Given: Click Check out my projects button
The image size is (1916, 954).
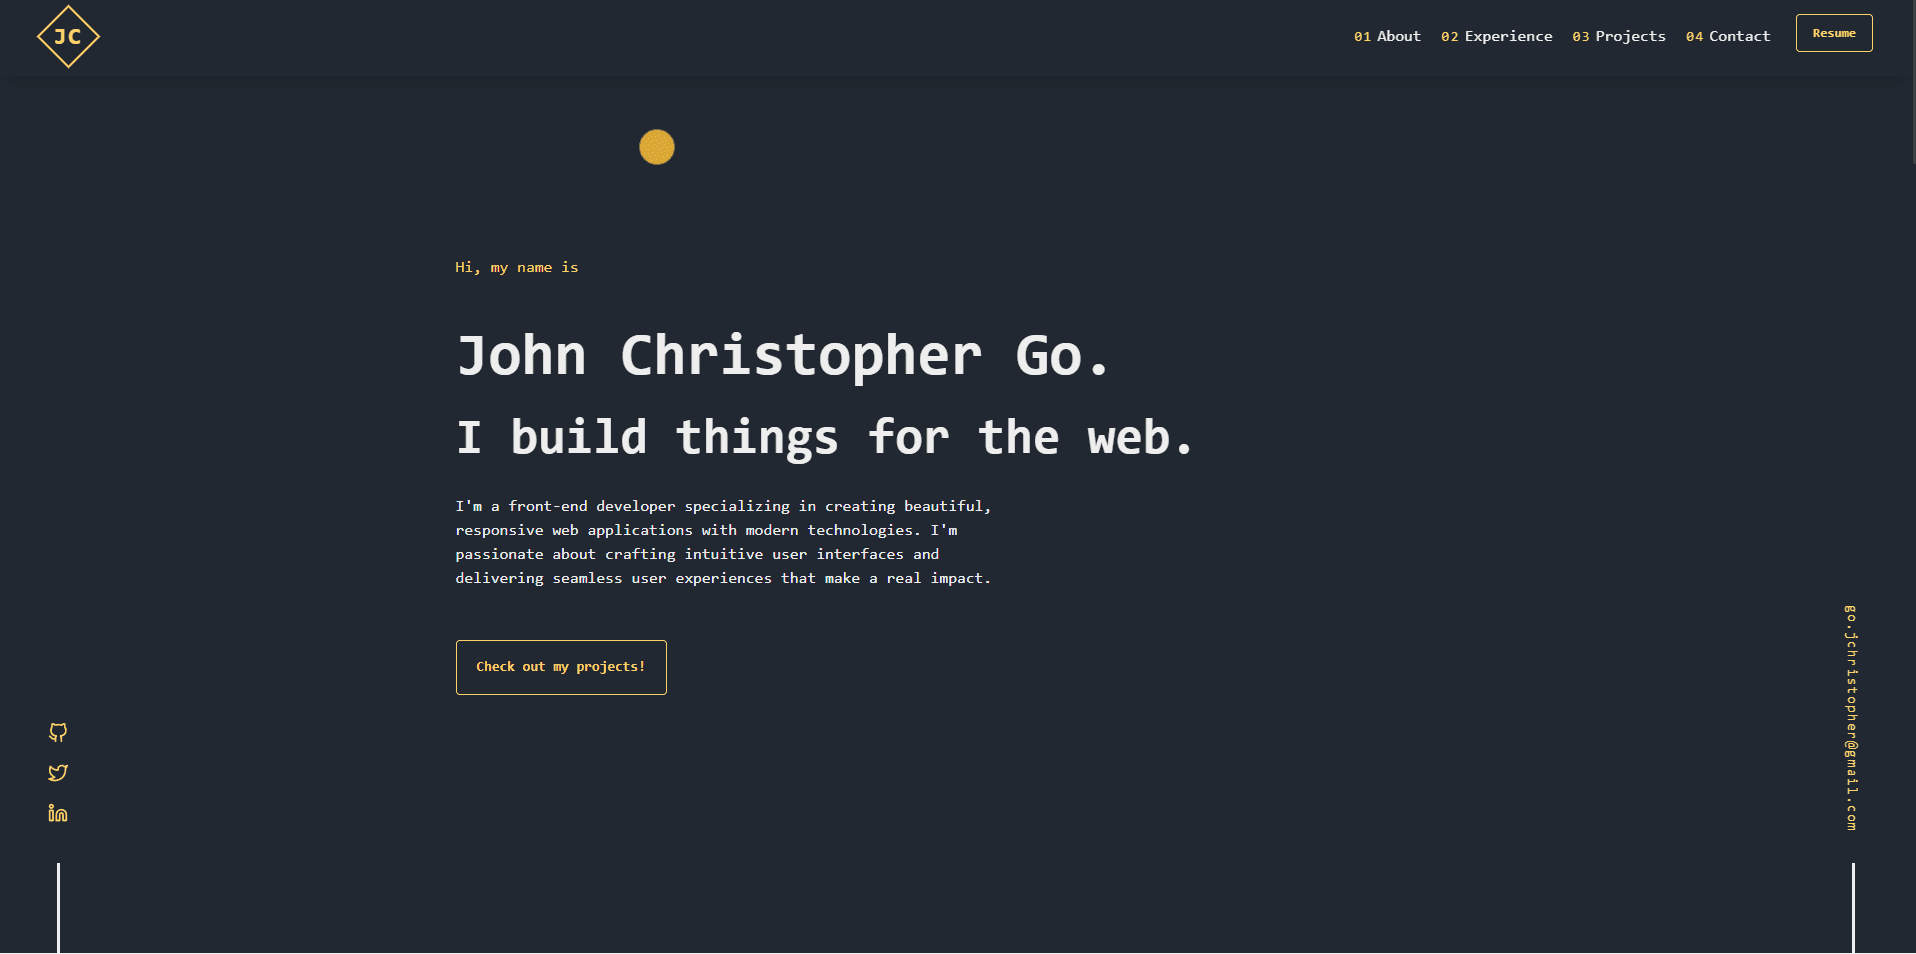Looking at the screenshot, I should click(x=561, y=667).
